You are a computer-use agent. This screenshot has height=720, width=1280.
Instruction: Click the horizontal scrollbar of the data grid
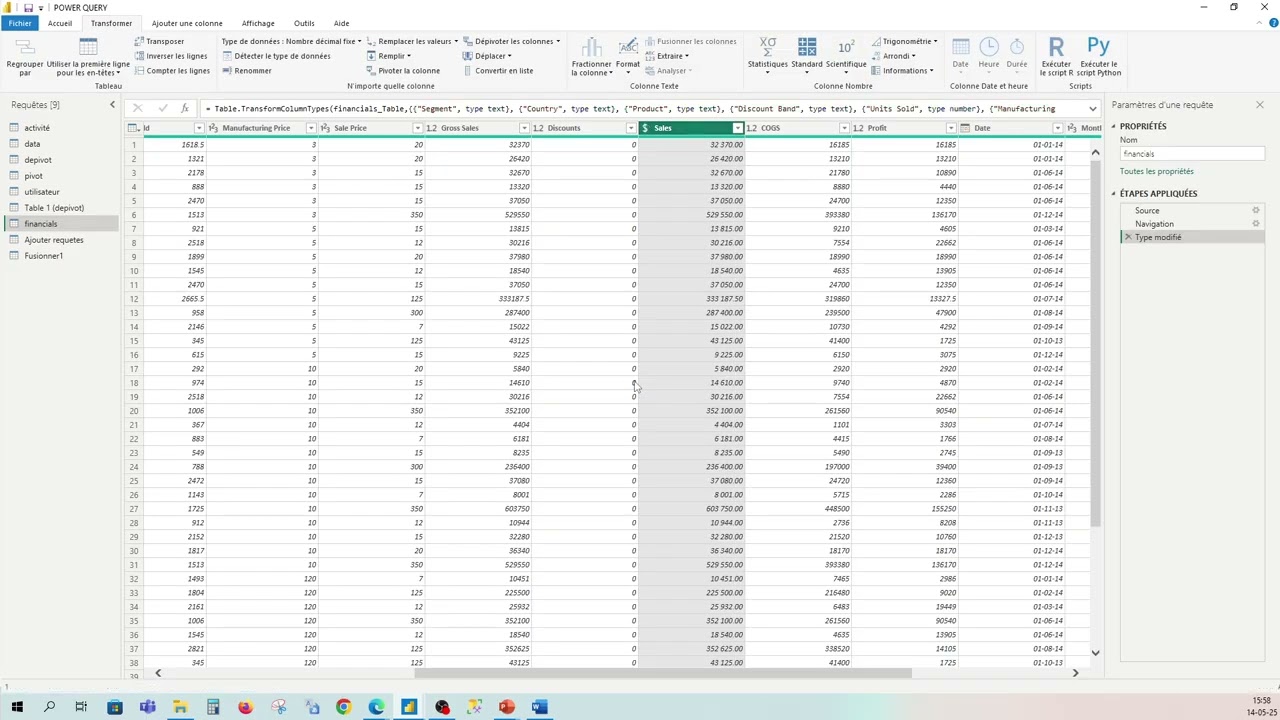(663, 673)
